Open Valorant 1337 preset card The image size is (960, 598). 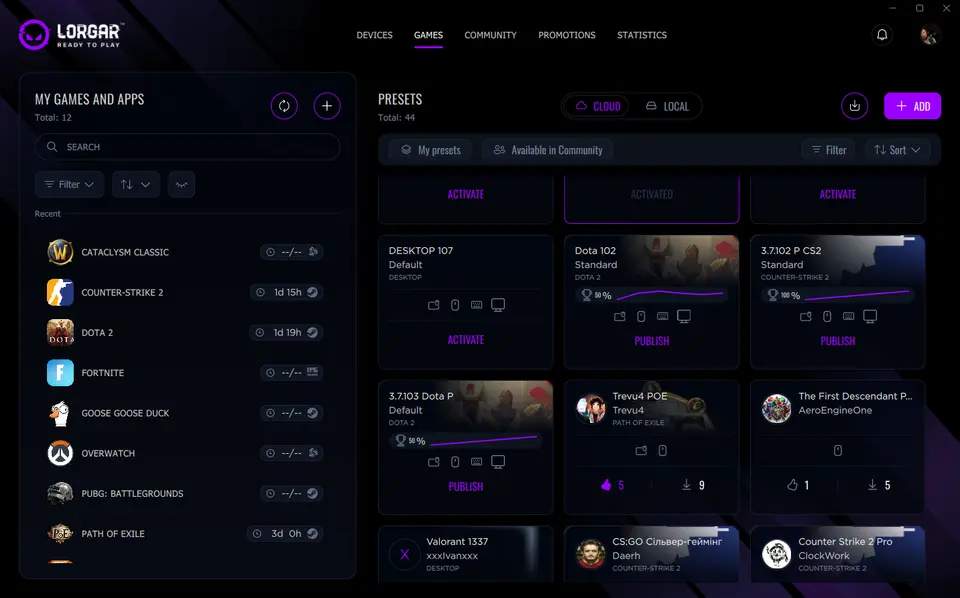465,555
